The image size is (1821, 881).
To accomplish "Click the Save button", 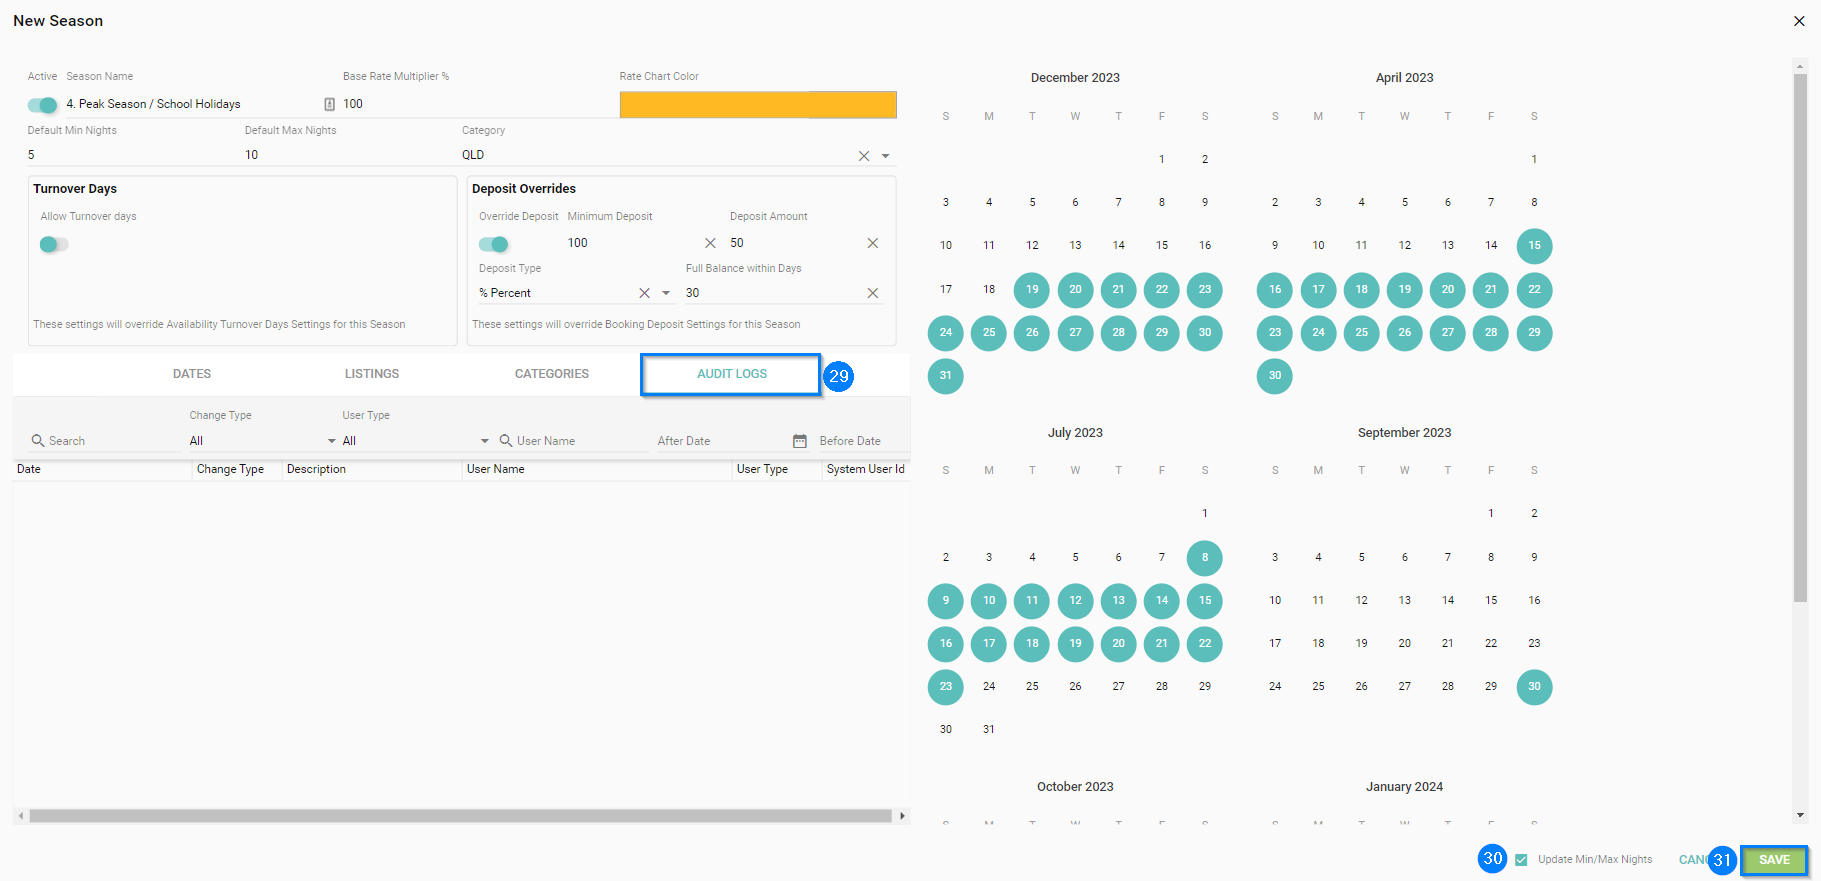I will [x=1774, y=860].
